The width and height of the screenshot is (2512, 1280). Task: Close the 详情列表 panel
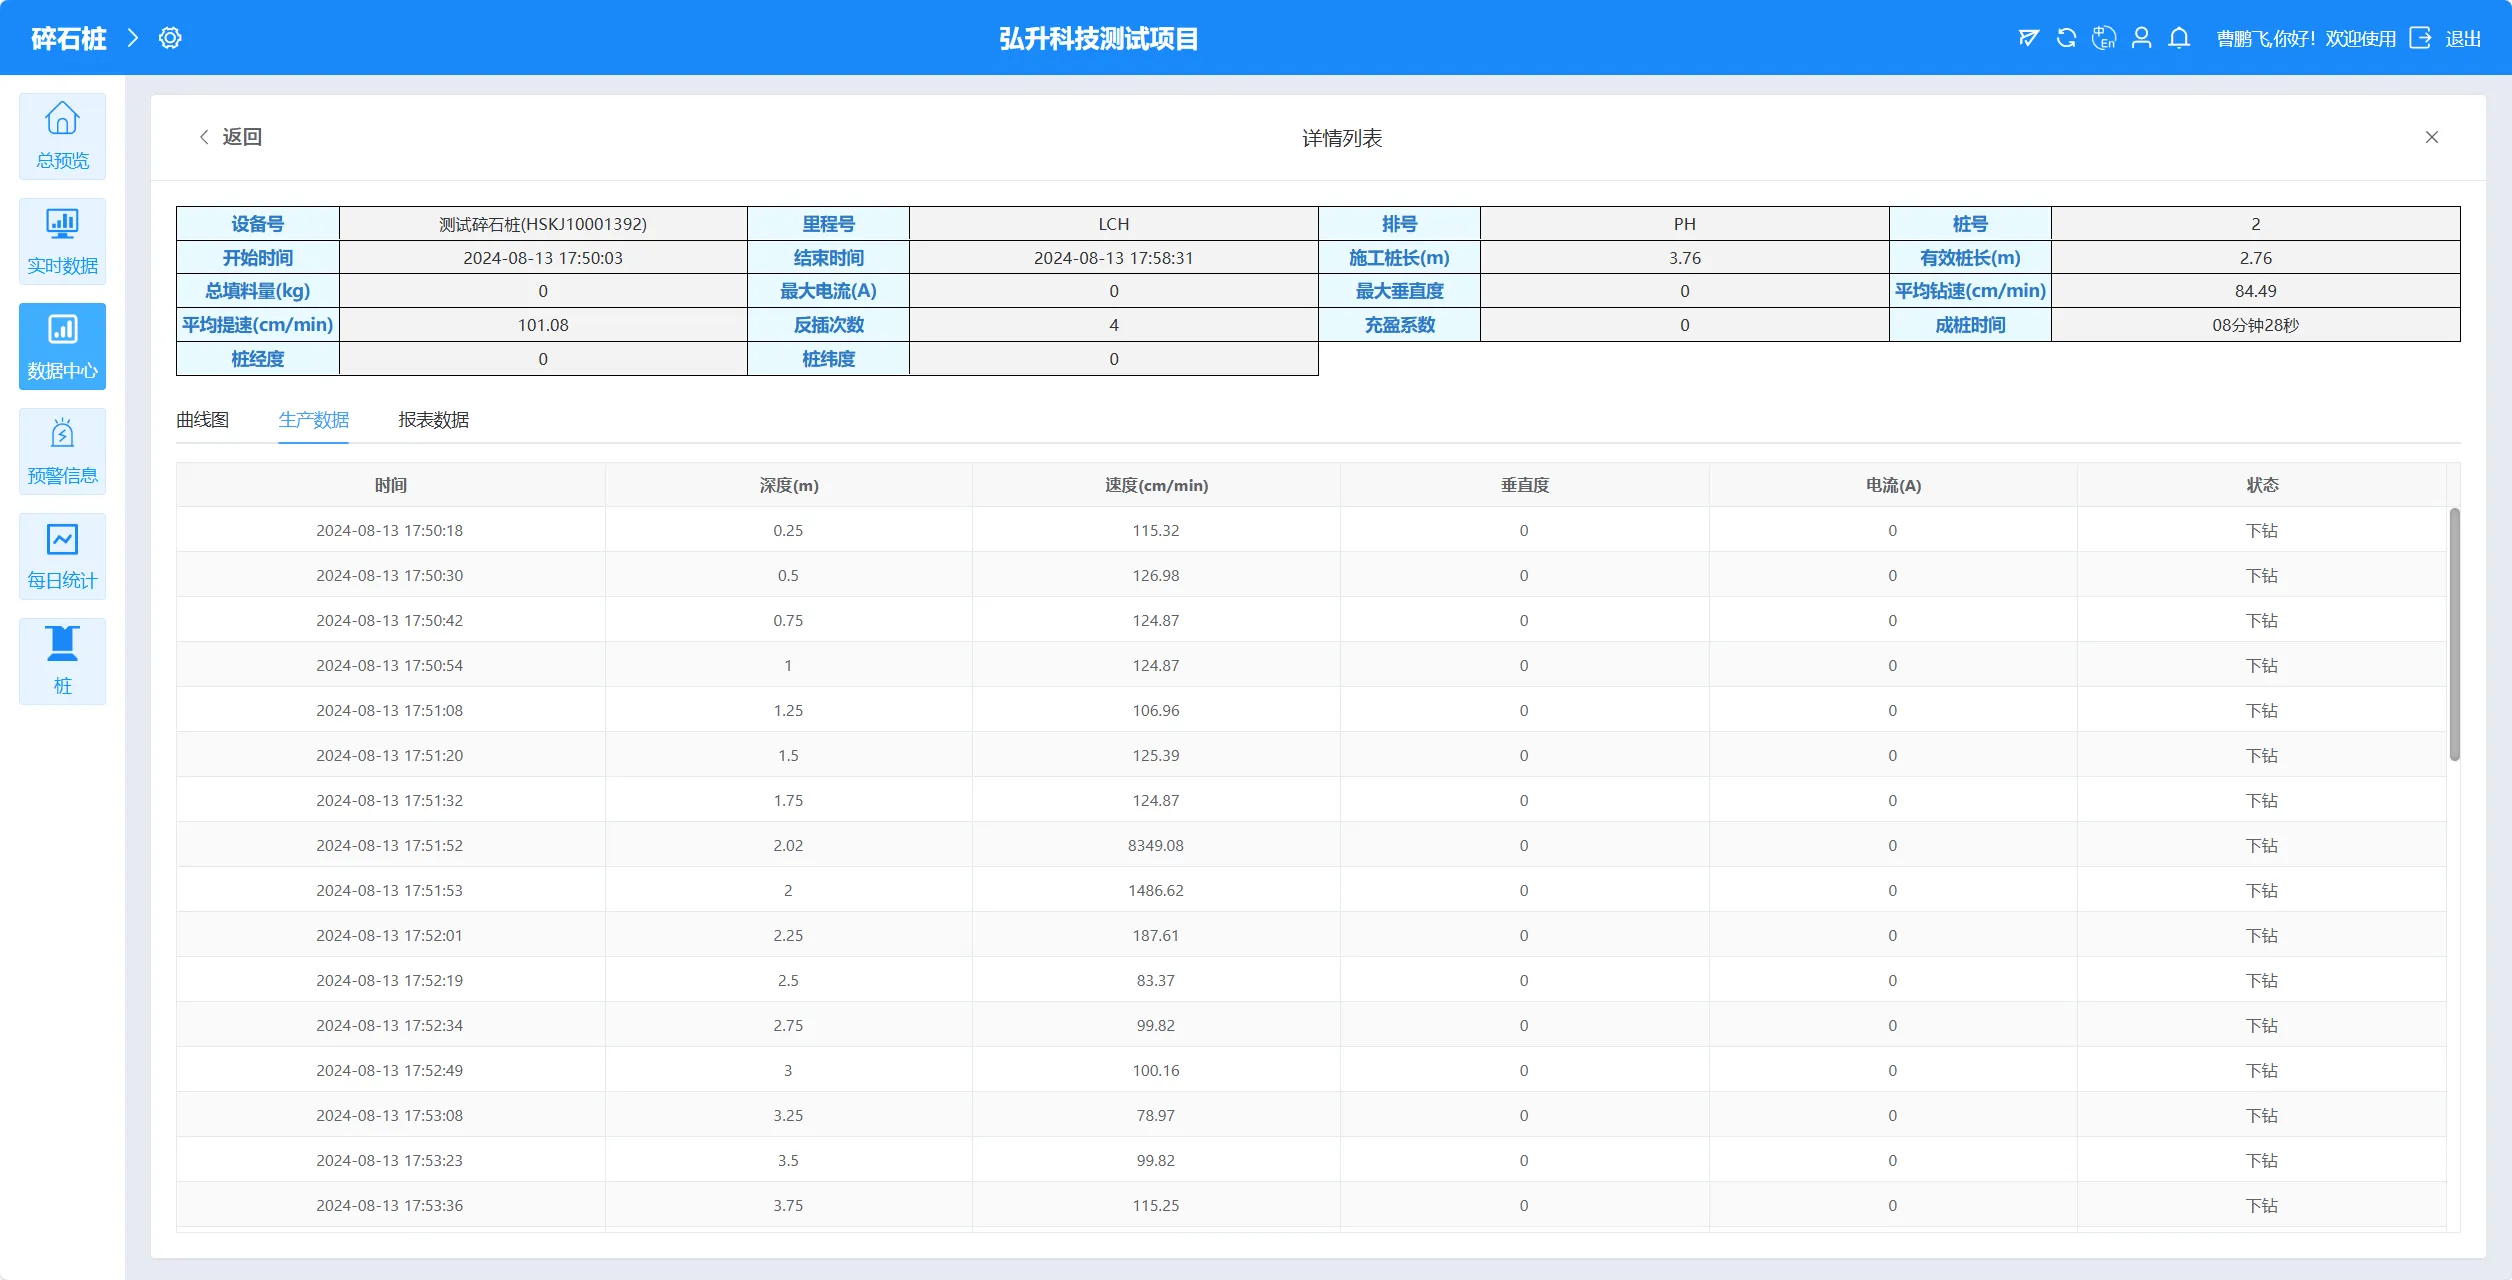pyautogui.click(x=2432, y=137)
